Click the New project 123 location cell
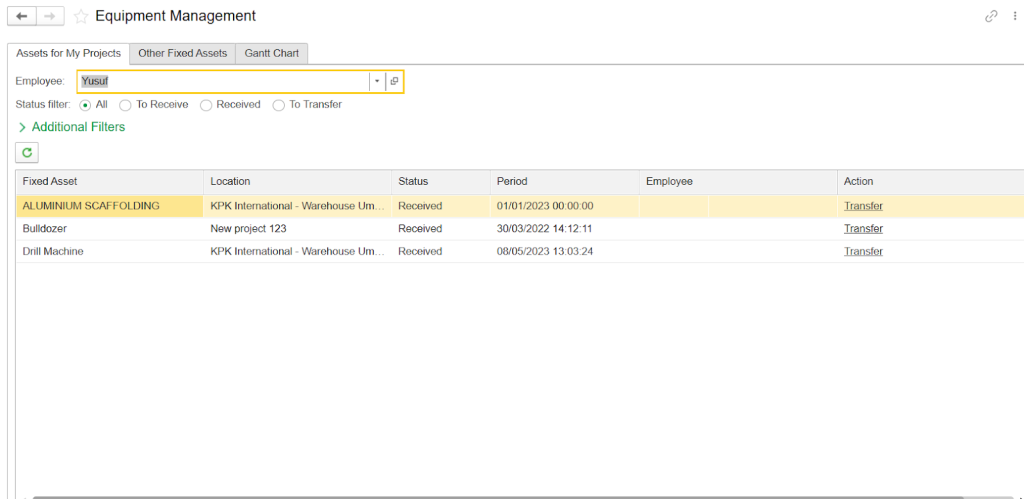 click(x=298, y=229)
